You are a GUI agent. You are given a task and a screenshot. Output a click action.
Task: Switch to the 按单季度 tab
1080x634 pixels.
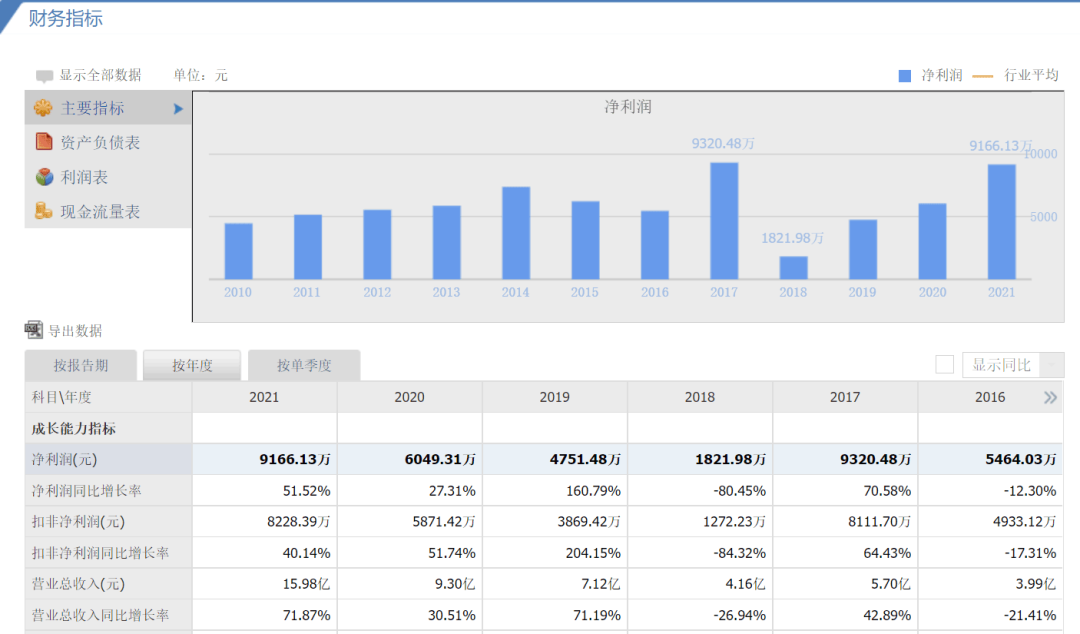304,365
